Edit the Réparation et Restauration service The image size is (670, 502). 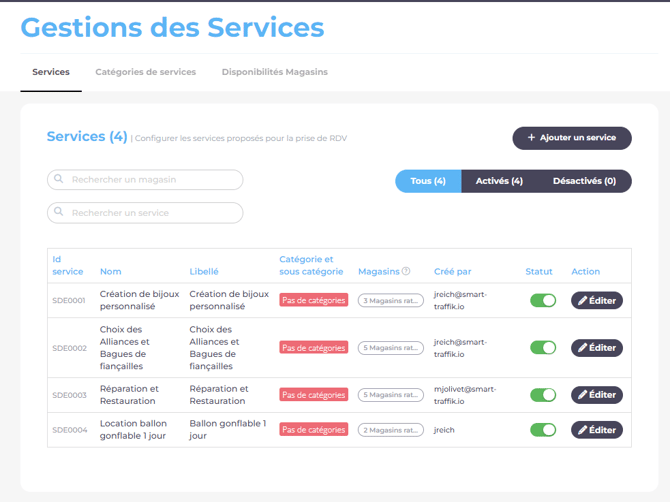coord(597,395)
